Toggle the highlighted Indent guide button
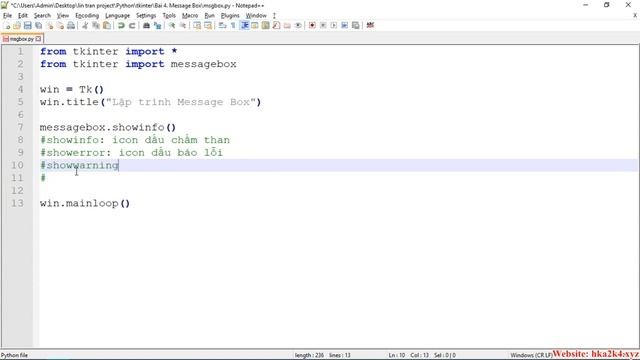 tap(244, 25)
